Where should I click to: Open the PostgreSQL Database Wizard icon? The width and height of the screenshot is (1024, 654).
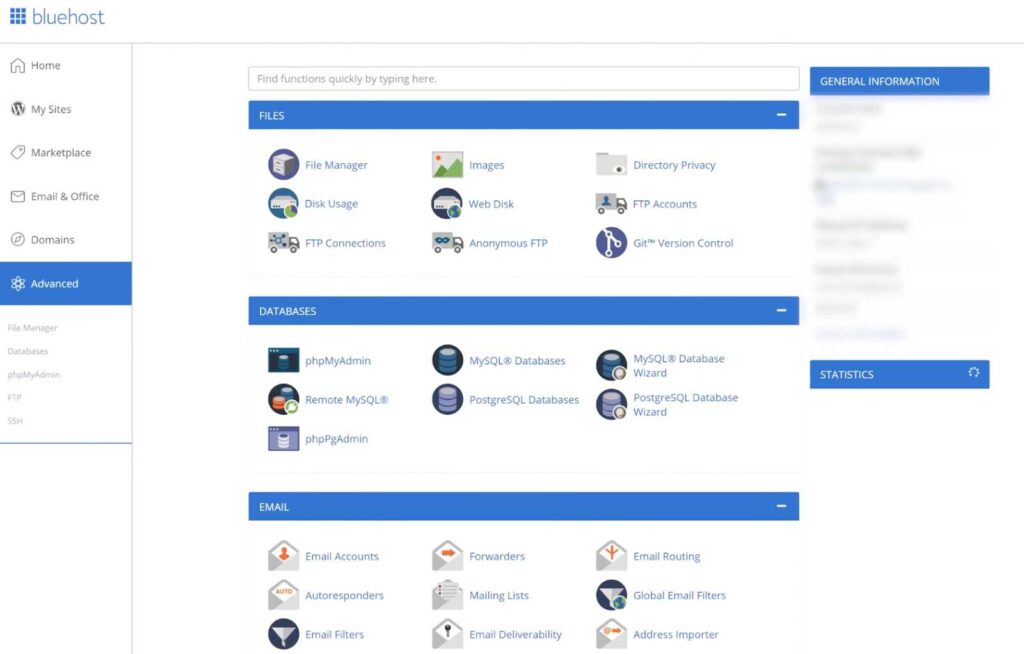tap(611, 404)
